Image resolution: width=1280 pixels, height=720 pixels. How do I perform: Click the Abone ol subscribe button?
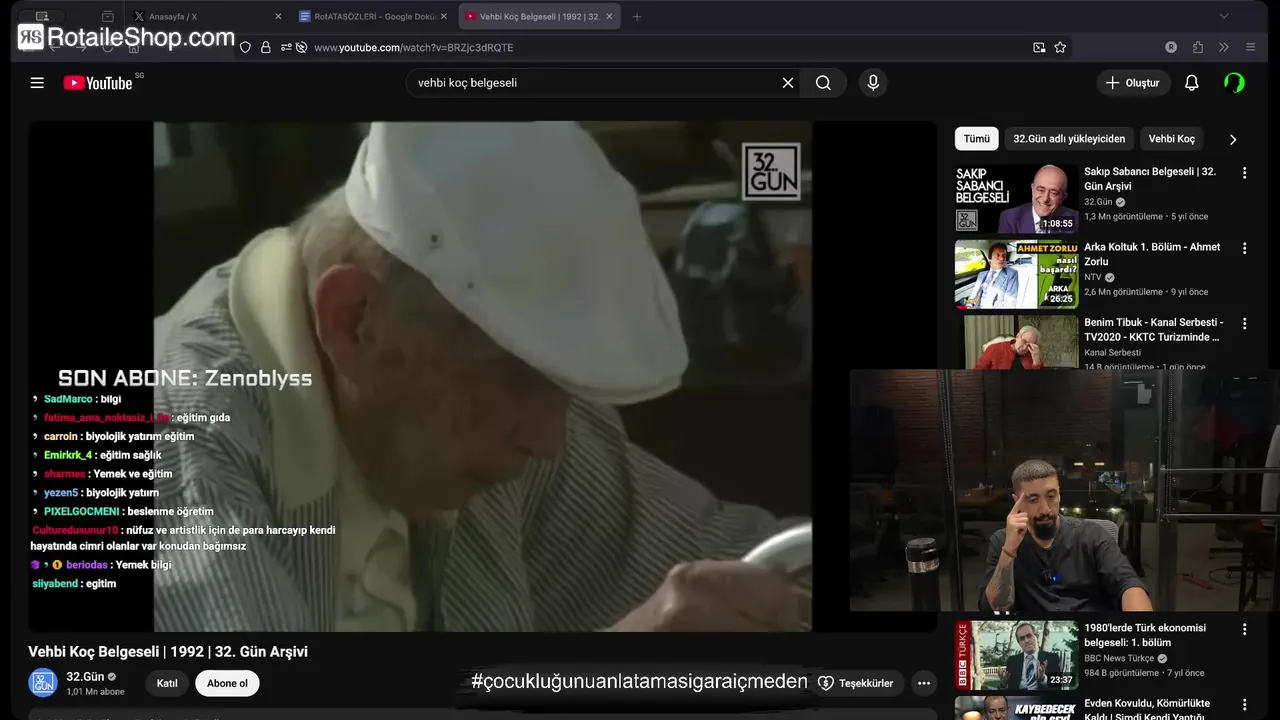point(227,684)
